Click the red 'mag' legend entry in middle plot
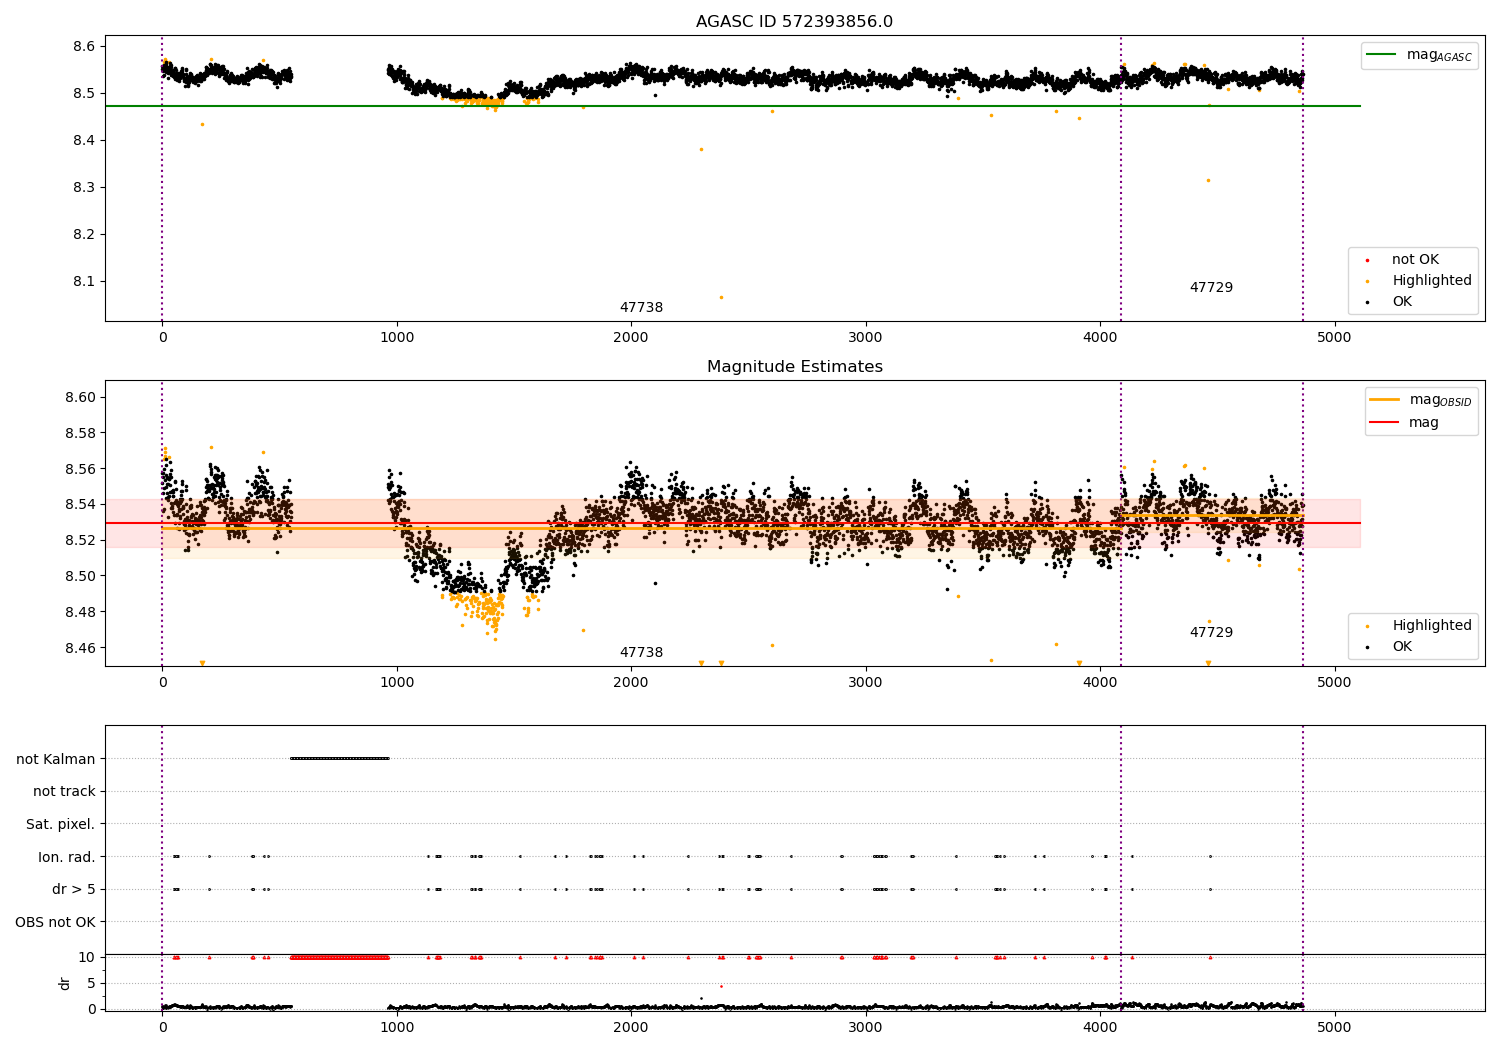The image size is (1500, 1050). point(1405,423)
